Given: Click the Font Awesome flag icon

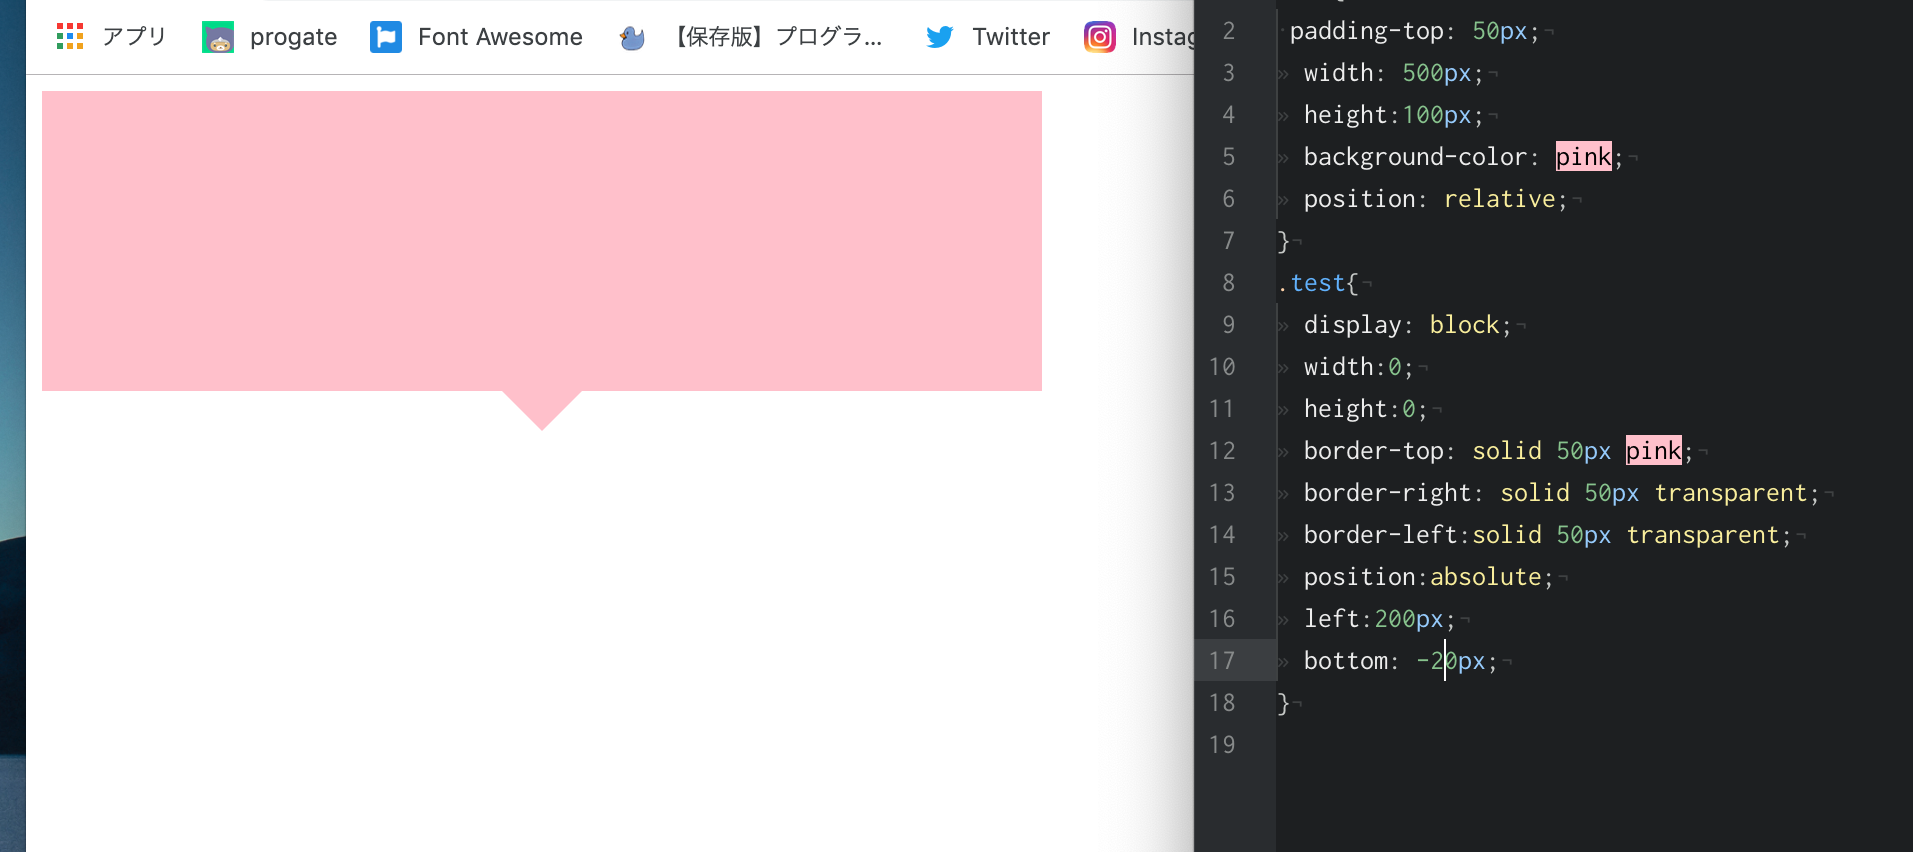Looking at the screenshot, I should click(x=386, y=37).
